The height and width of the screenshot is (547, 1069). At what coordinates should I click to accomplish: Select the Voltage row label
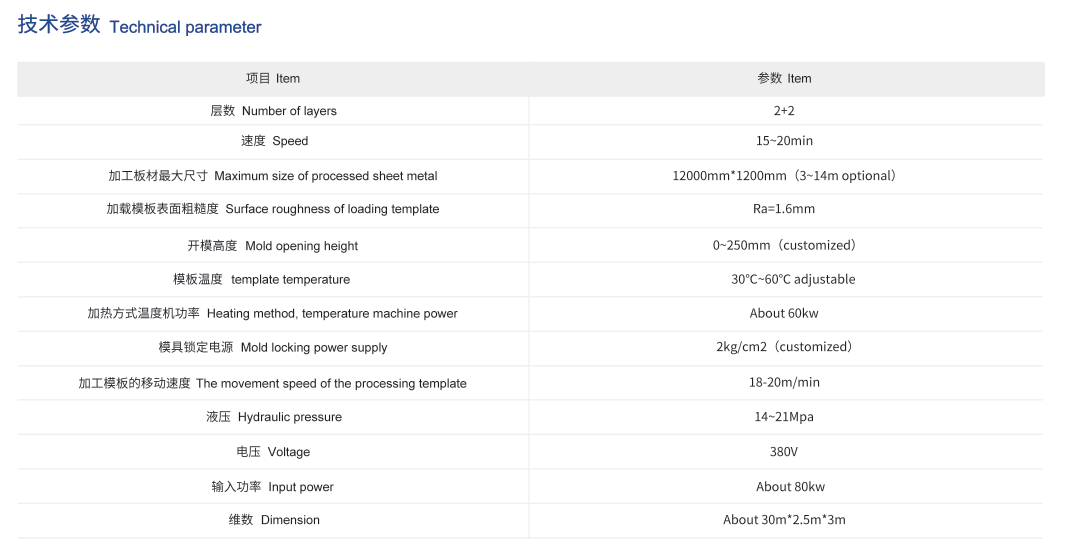pyautogui.click(x=273, y=452)
